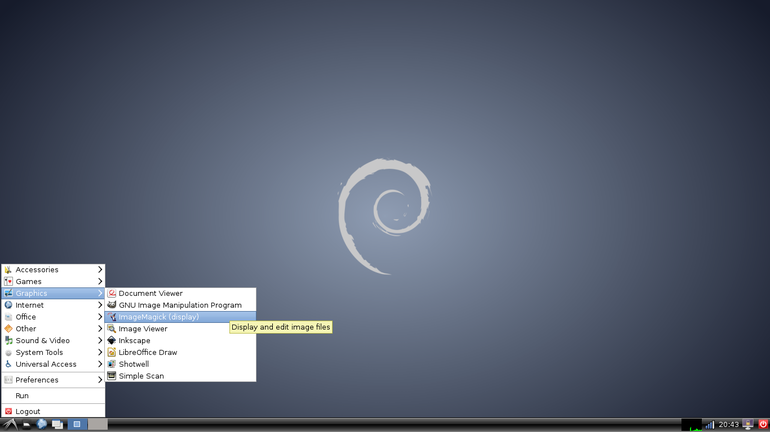Click the web browser globe icon in taskbar

point(42,425)
